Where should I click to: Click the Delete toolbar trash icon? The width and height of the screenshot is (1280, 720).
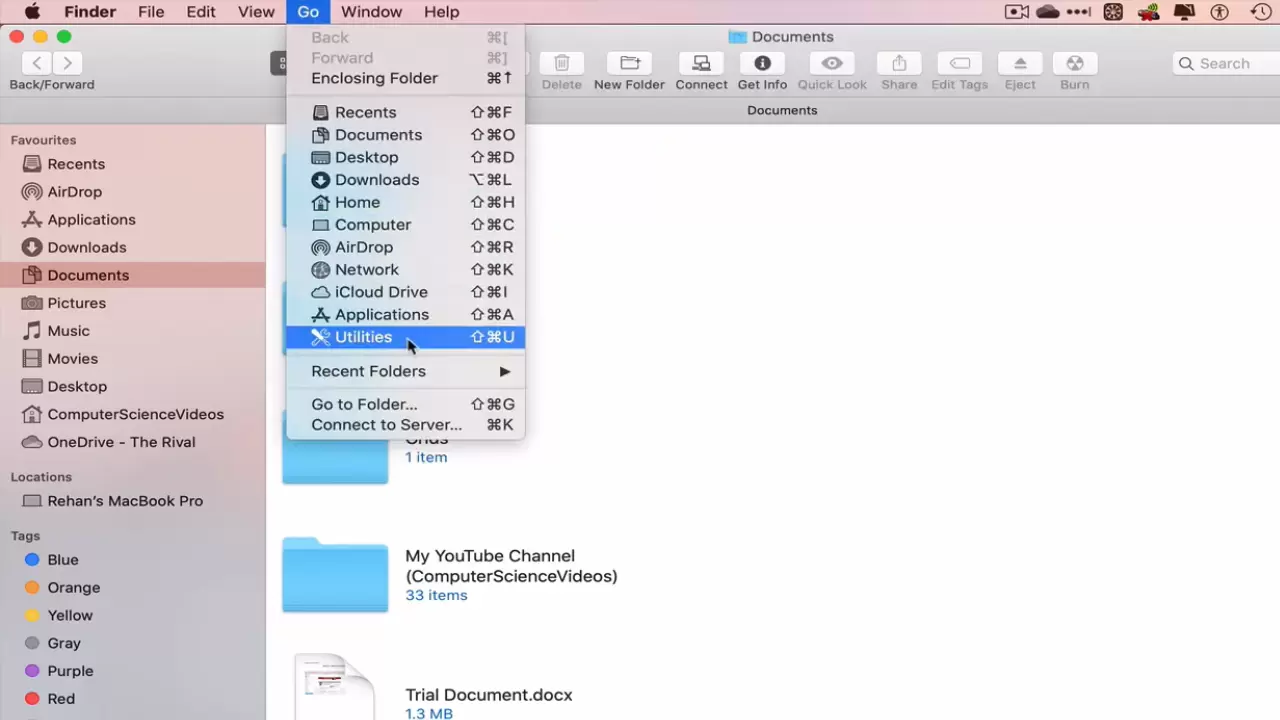coord(562,63)
